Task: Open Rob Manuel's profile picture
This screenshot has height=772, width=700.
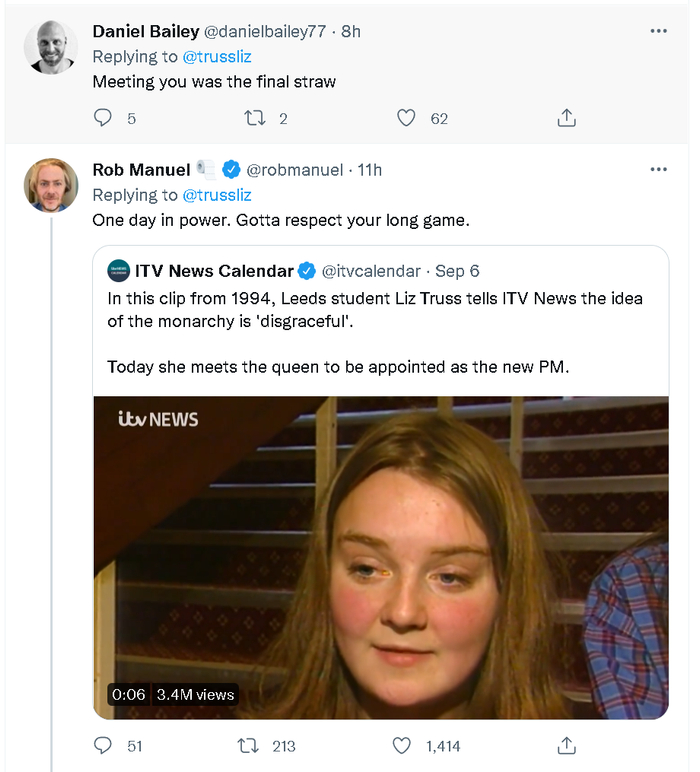Action: [x=51, y=185]
